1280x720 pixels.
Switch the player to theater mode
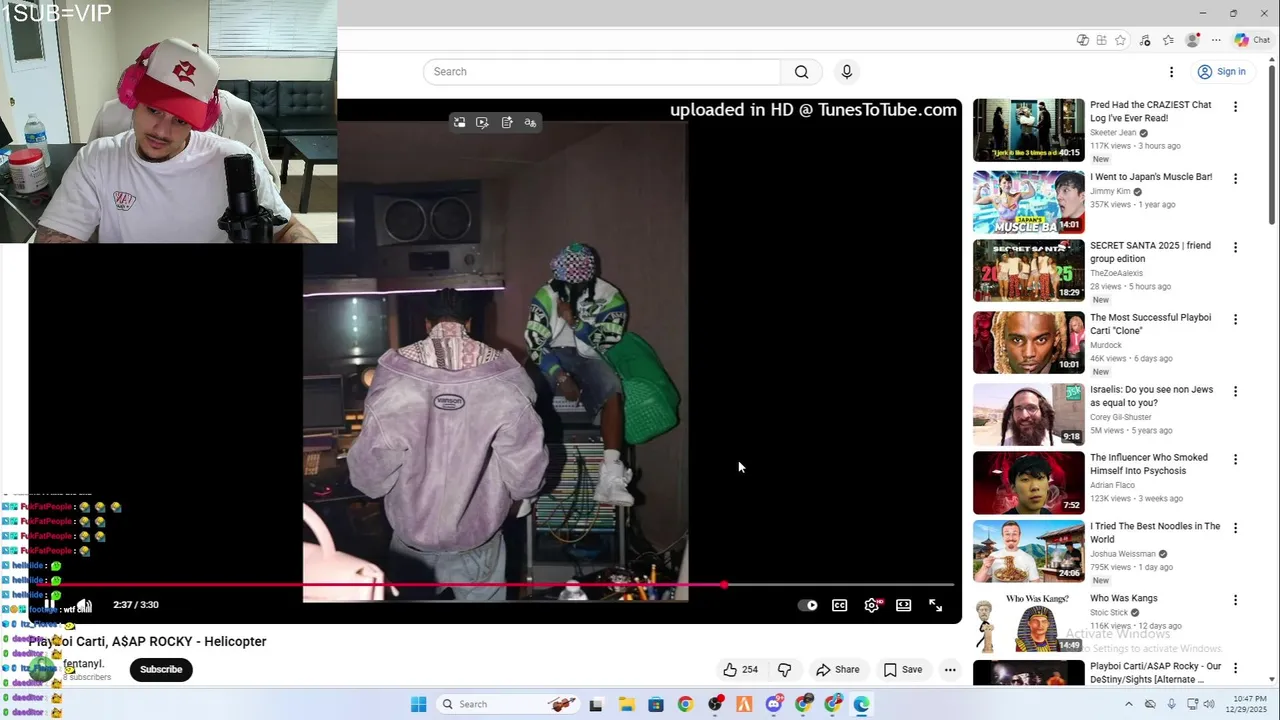tap(904, 605)
